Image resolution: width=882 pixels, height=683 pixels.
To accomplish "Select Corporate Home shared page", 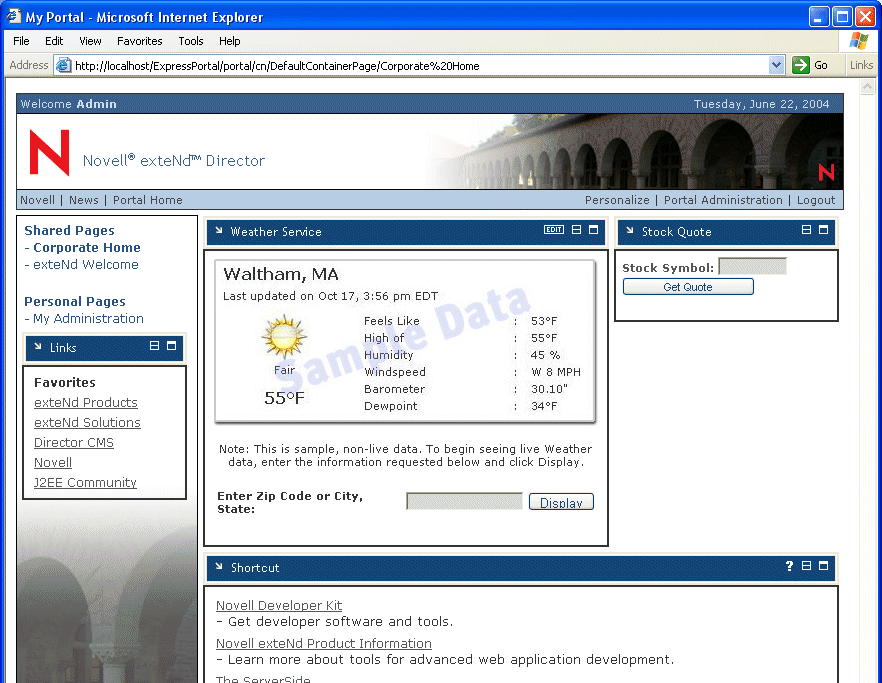I will point(87,248).
